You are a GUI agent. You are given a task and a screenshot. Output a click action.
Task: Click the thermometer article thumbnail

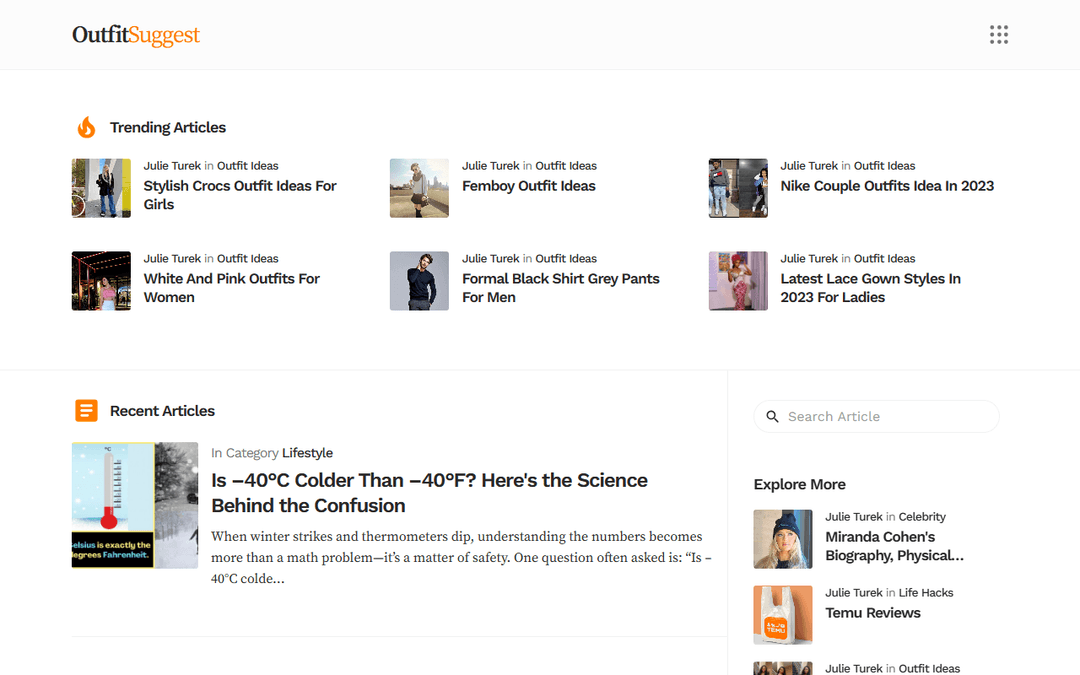click(x=135, y=505)
